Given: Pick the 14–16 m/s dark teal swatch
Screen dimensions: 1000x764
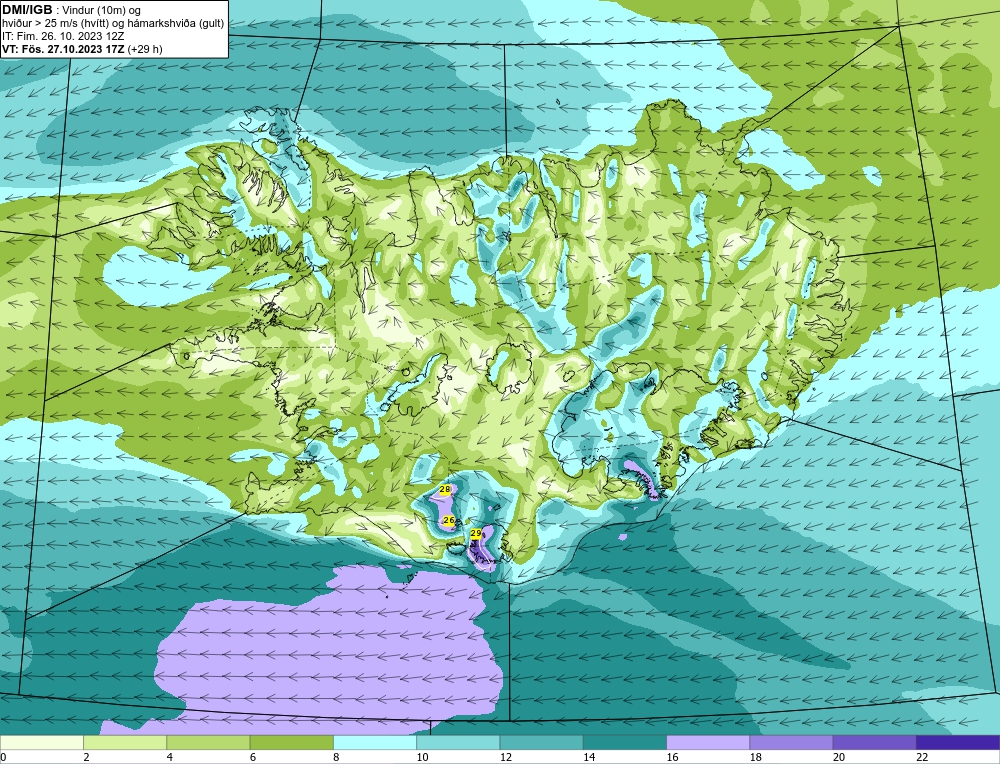Looking at the screenshot, I should click(x=624, y=742).
